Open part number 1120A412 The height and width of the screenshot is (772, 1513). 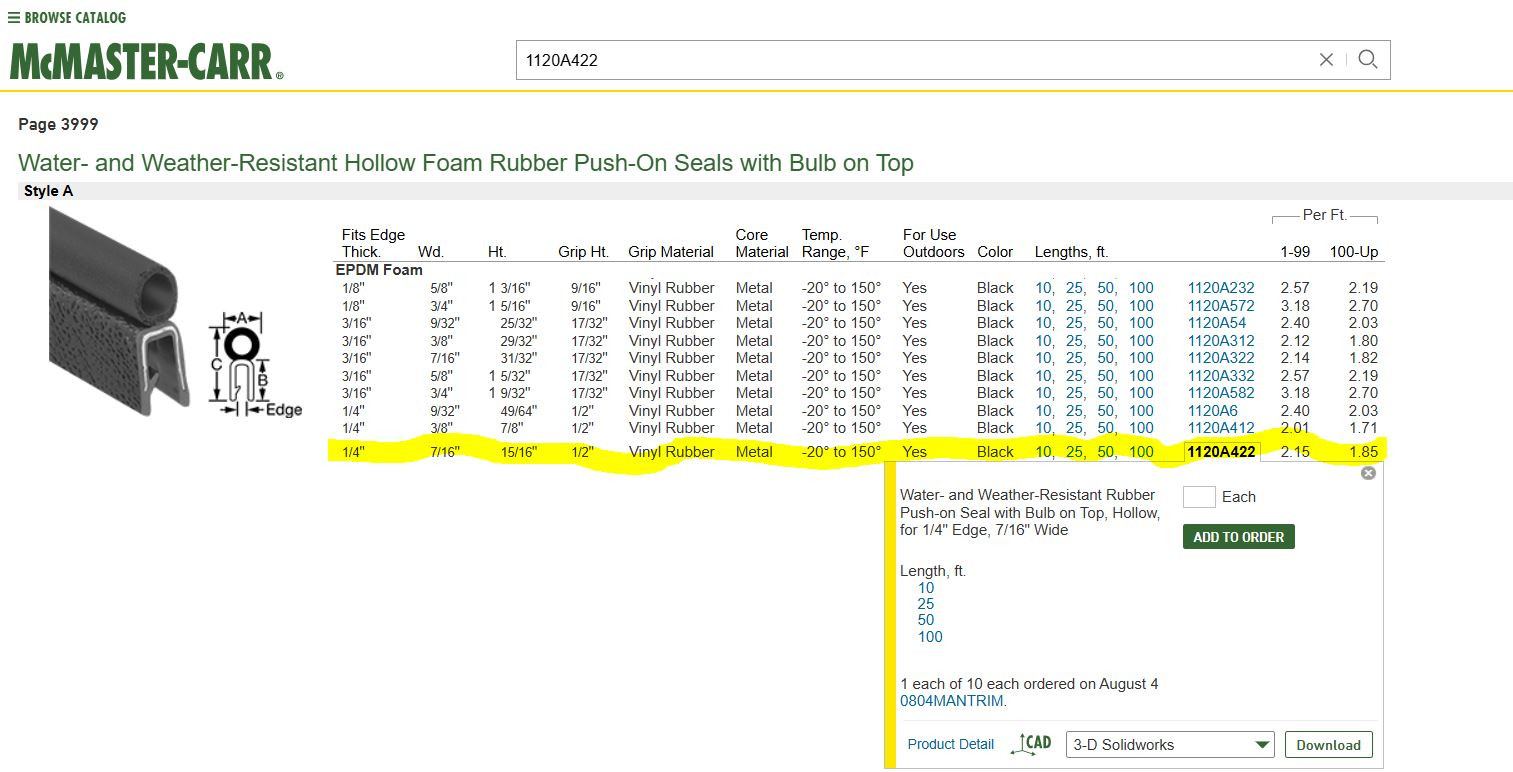[x=1221, y=428]
